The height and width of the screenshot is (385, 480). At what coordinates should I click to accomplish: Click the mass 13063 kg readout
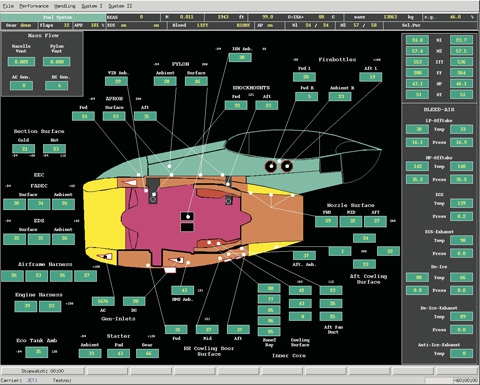coord(383,17)
